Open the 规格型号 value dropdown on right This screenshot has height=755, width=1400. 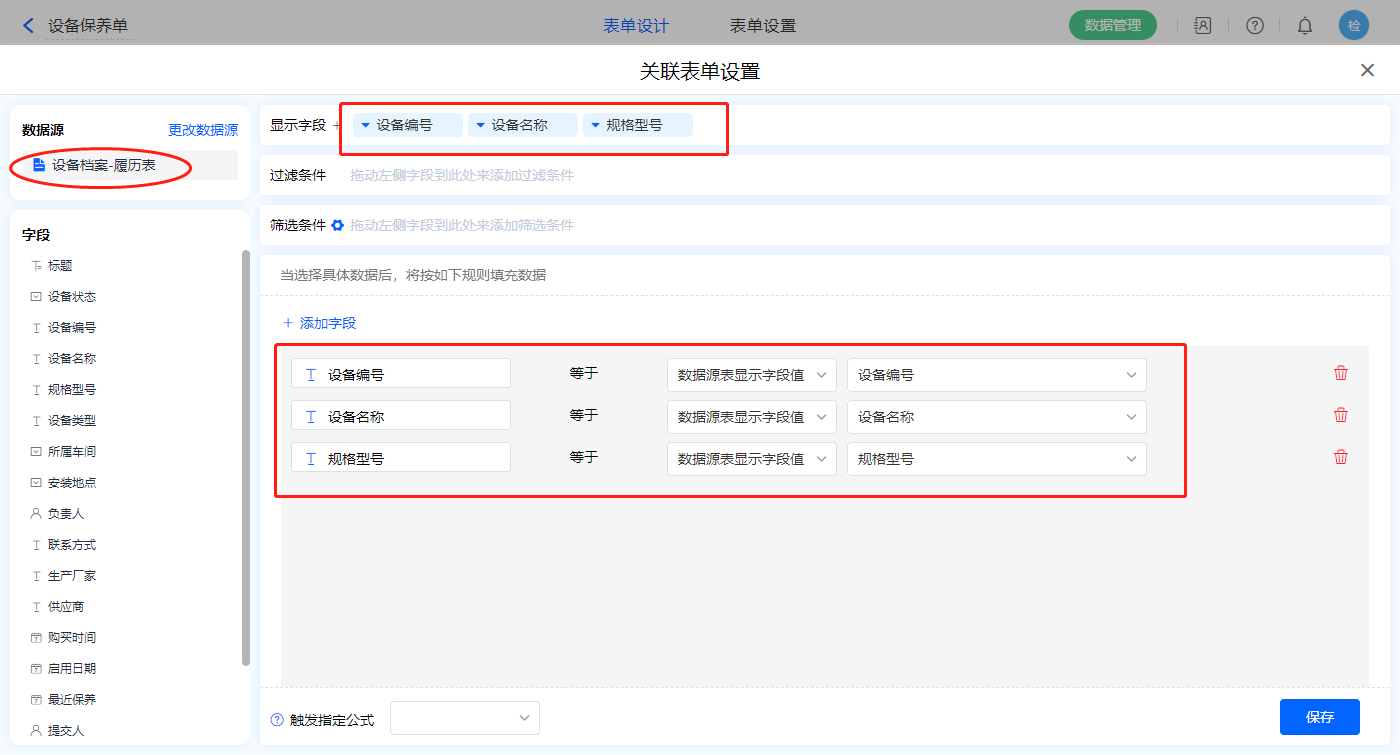pos(996,459)
